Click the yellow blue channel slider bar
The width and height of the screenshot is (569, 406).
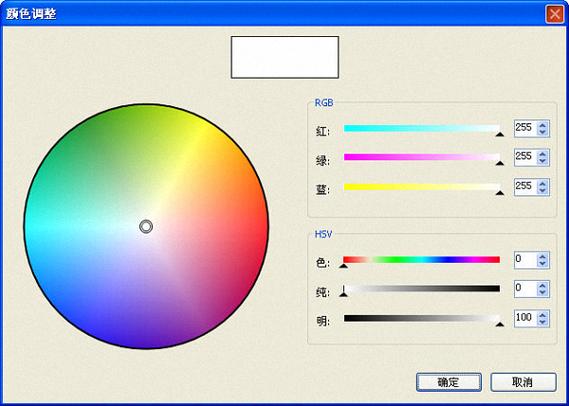(422, 187)
